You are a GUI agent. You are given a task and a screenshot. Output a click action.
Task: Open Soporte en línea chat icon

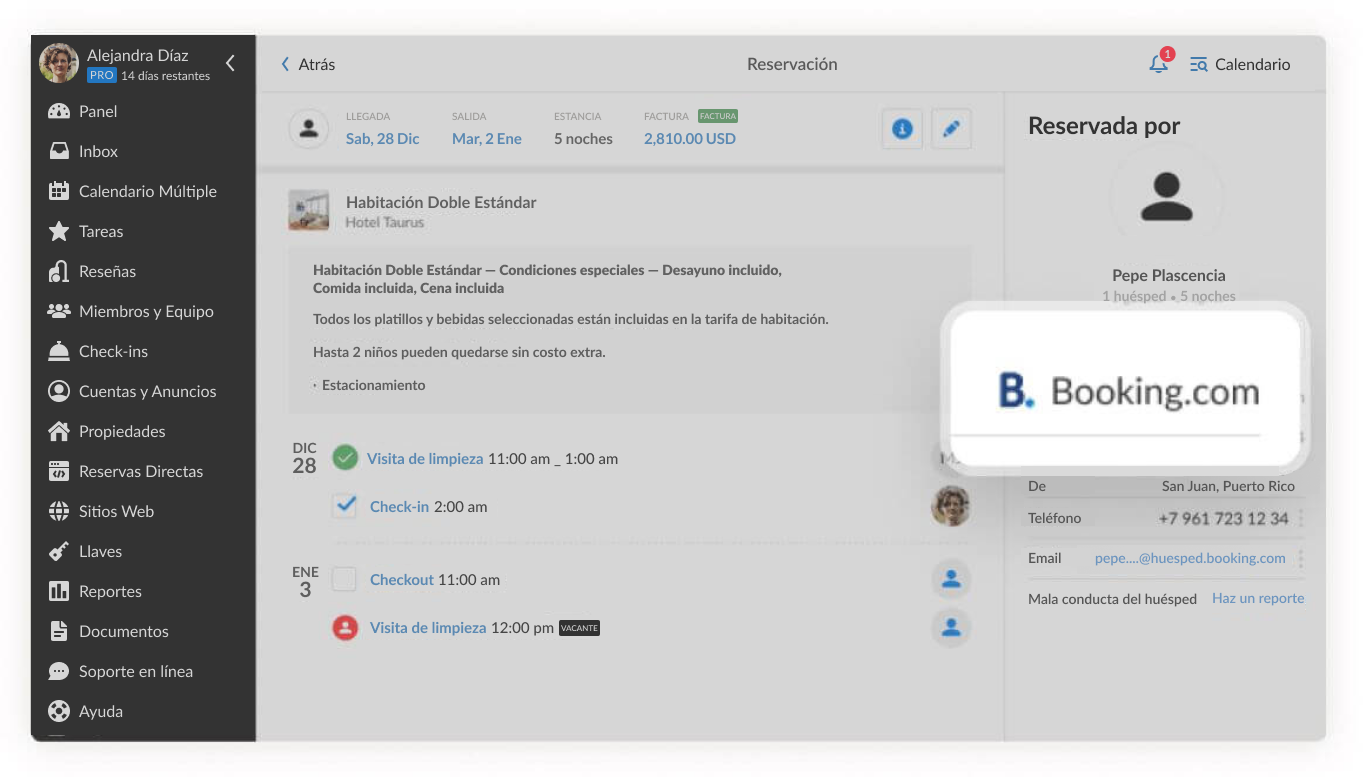click(x=59, y=671)
